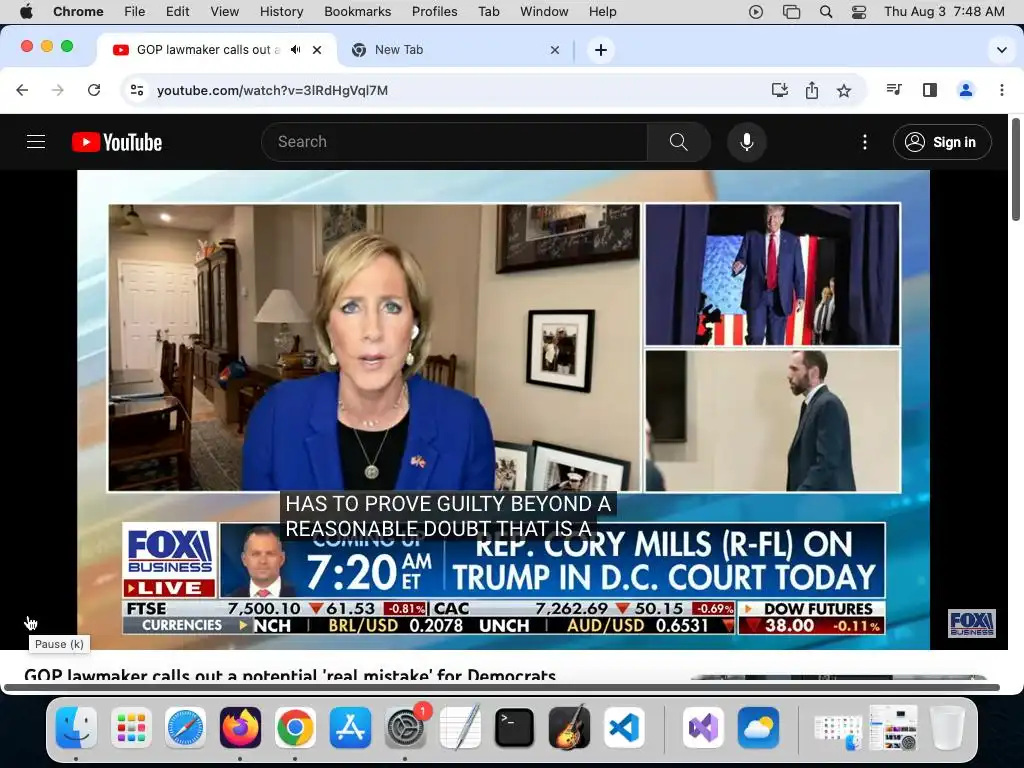The image size is (1024, 768).
Task: Open the Edit menu
Action: [177, 12]
